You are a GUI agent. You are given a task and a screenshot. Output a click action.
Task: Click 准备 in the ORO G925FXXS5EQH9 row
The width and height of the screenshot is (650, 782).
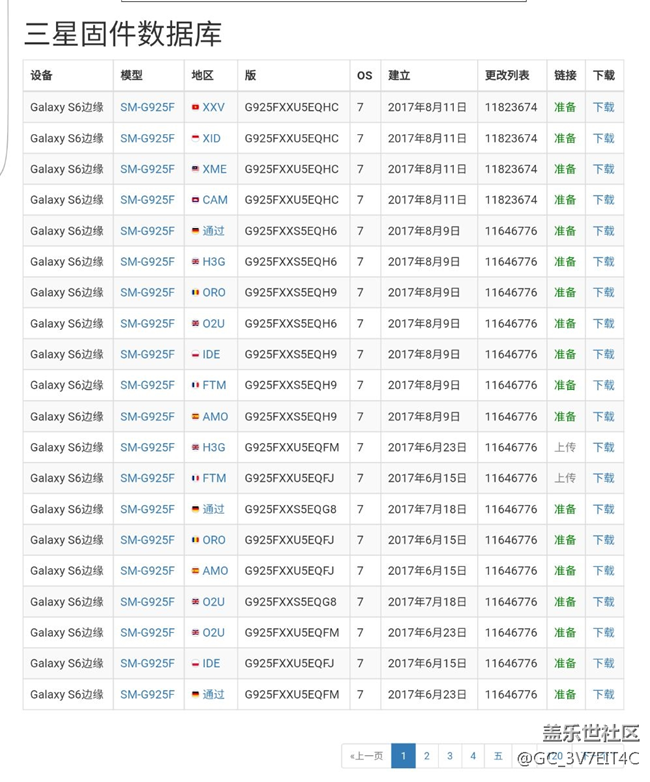coord(565,293)
